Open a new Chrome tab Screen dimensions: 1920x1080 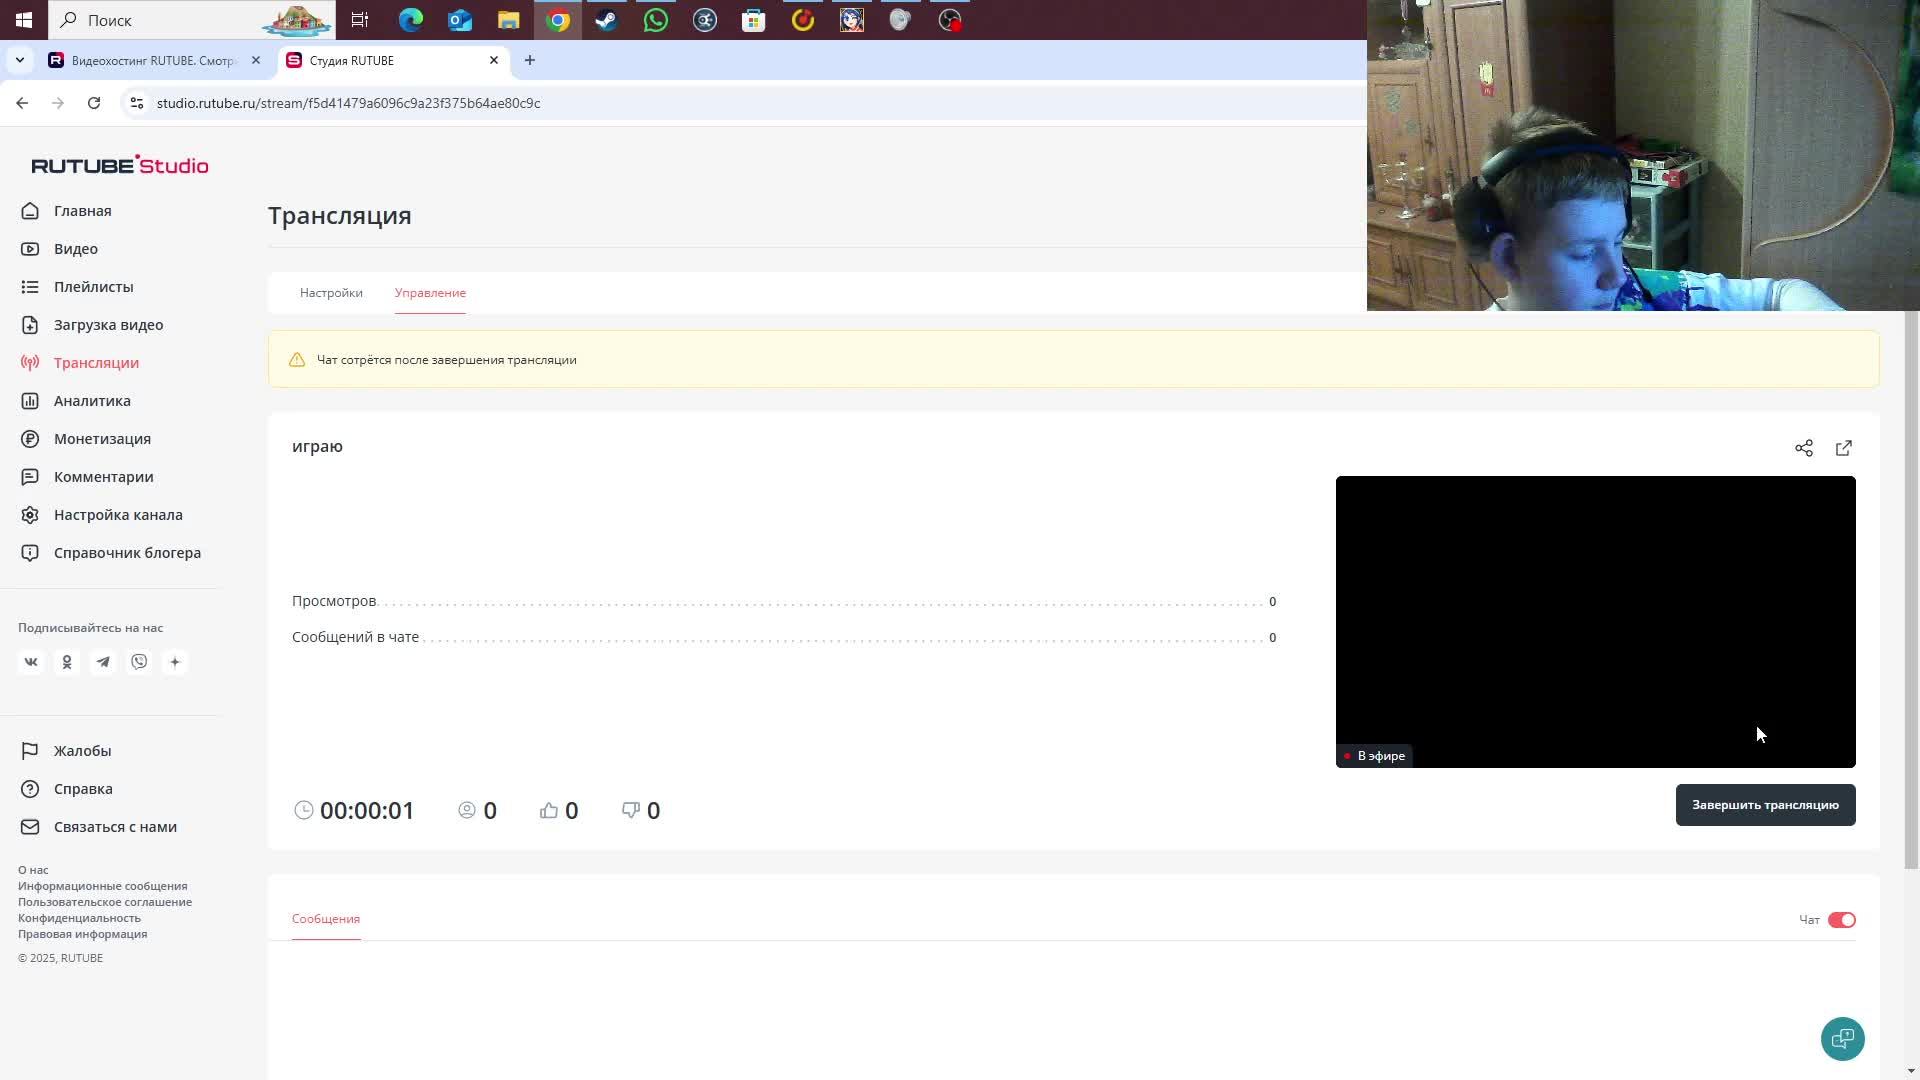[x=530, y=60]
